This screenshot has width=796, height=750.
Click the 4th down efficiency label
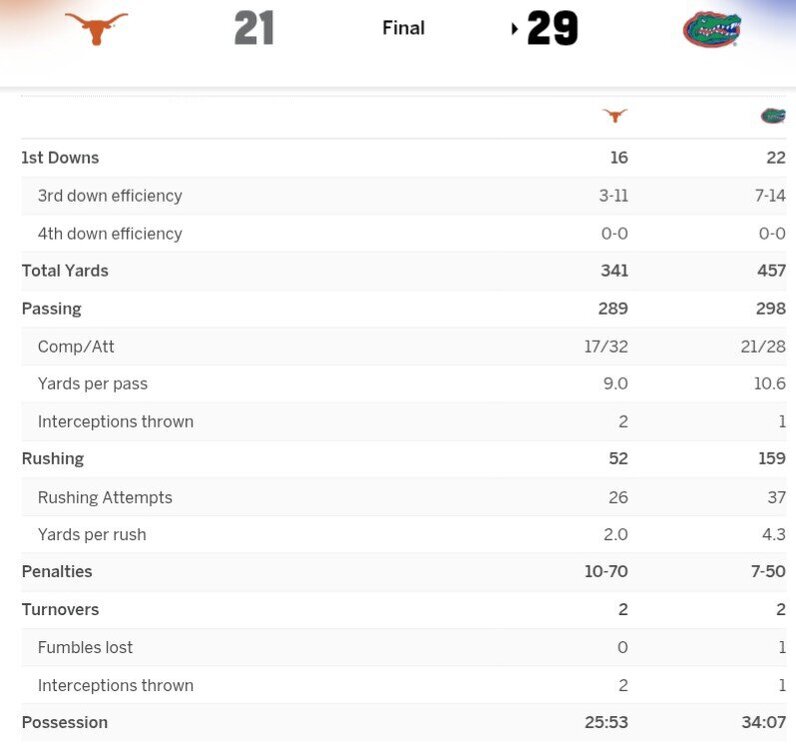pyautogui.click(x=110, y=234)
